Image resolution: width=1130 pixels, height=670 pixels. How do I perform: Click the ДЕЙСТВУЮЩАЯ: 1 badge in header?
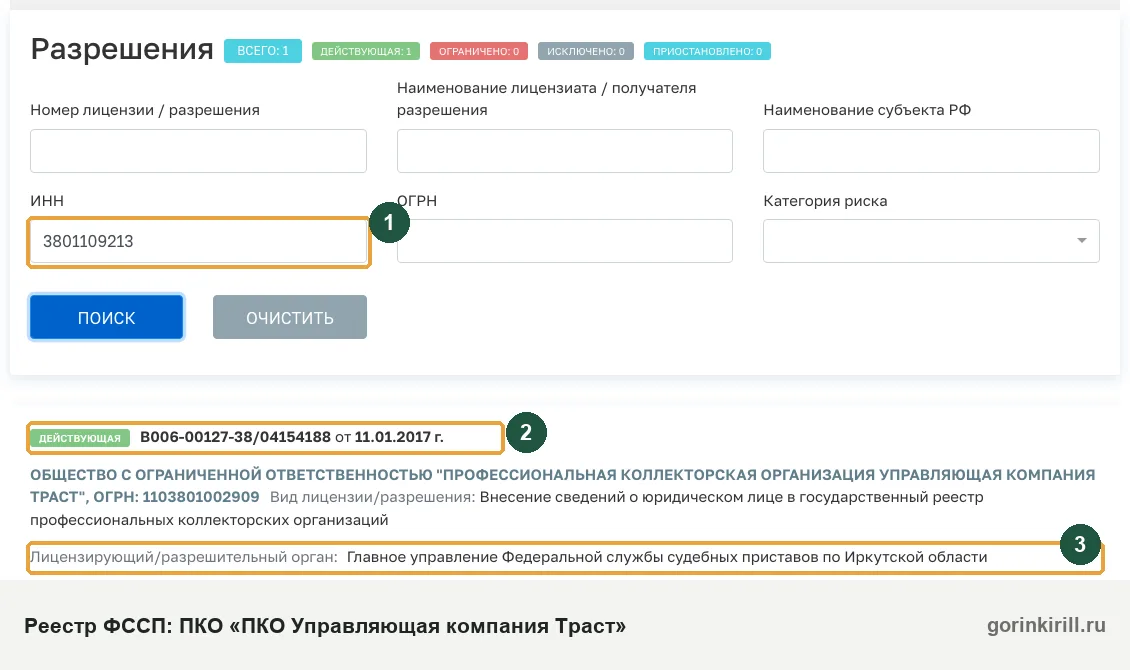[365, 51]
